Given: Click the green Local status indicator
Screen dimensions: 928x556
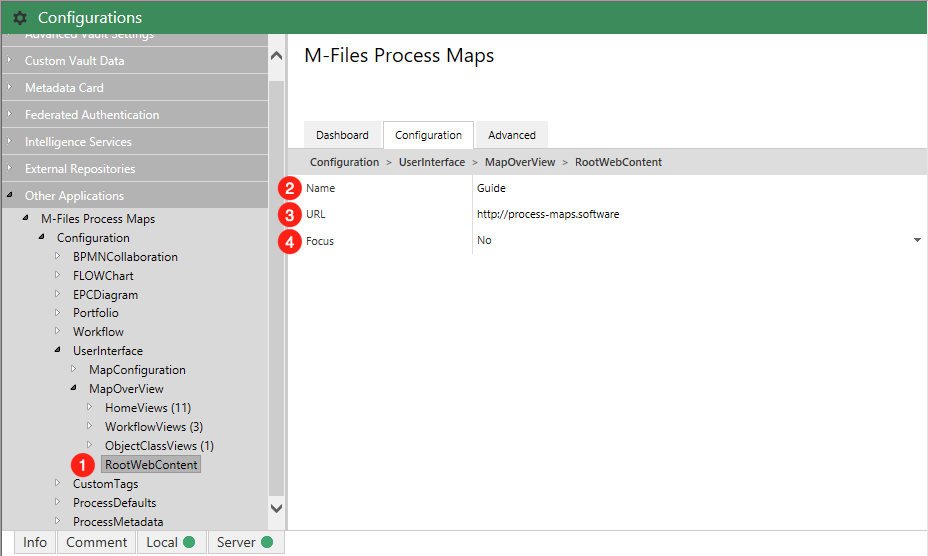Looking at the screenshot, I should tap(188, 542).
